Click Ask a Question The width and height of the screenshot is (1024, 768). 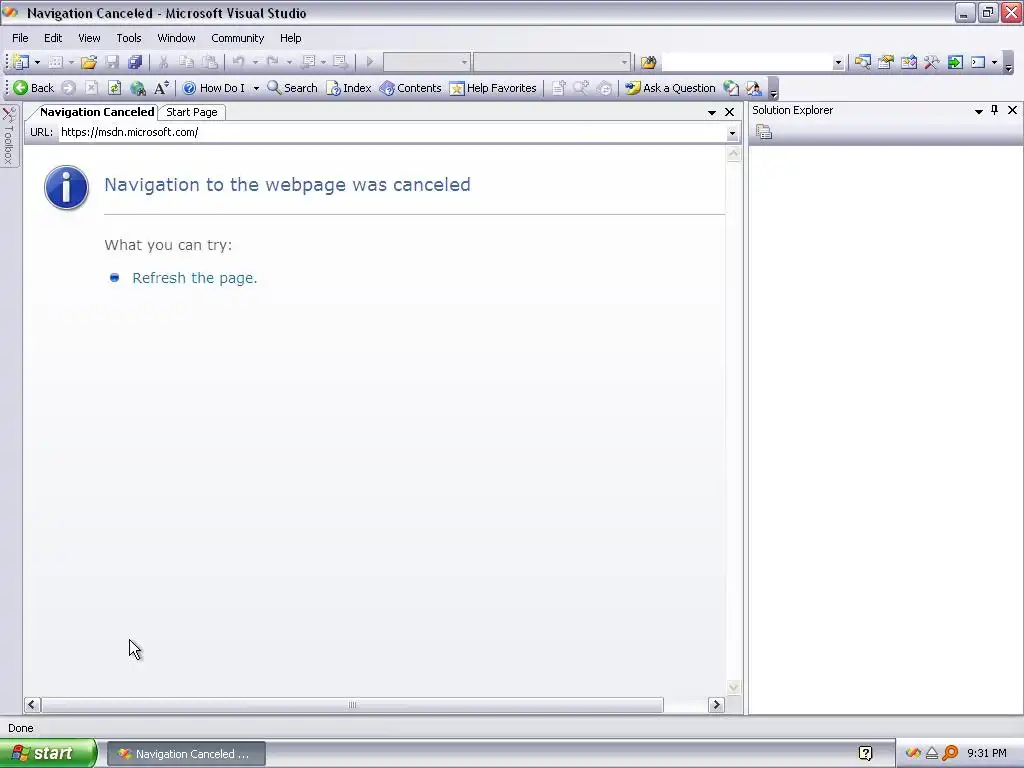[670, 88]
